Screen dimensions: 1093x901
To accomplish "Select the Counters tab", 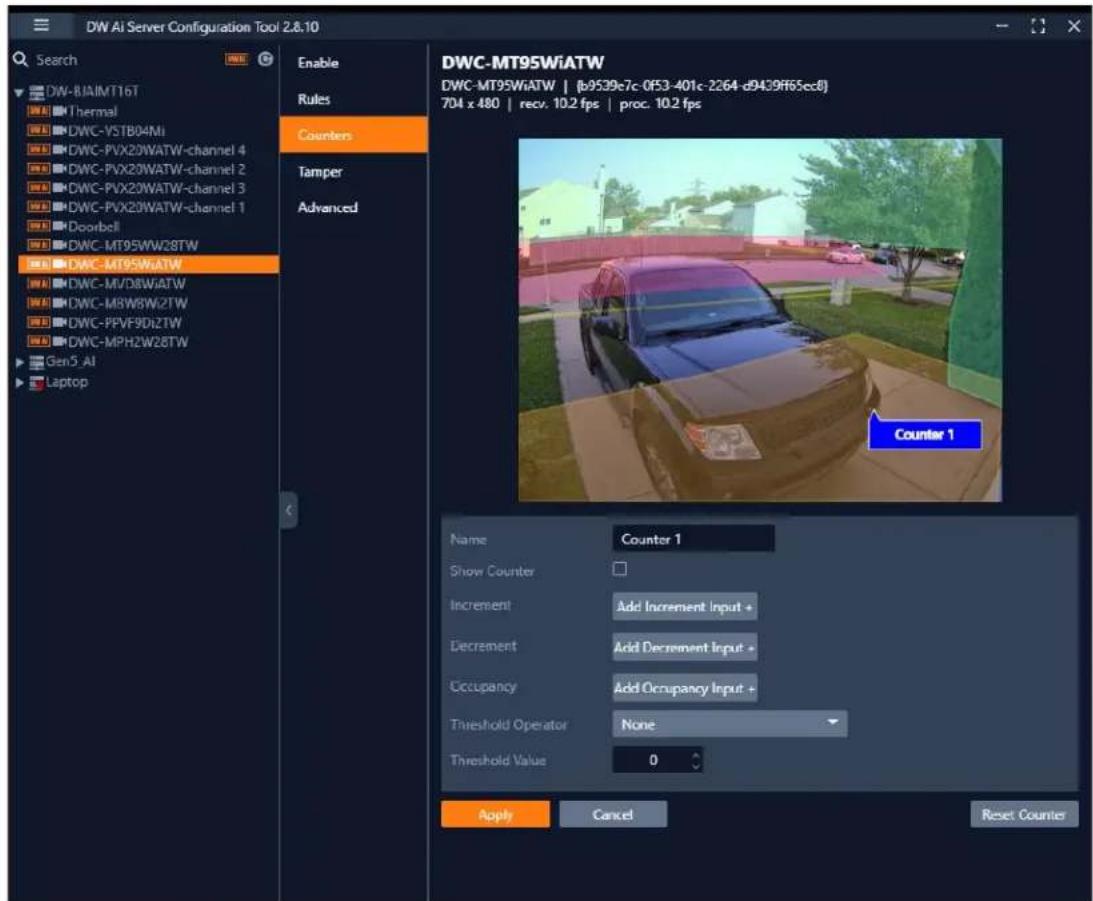I will click(353, 135).
